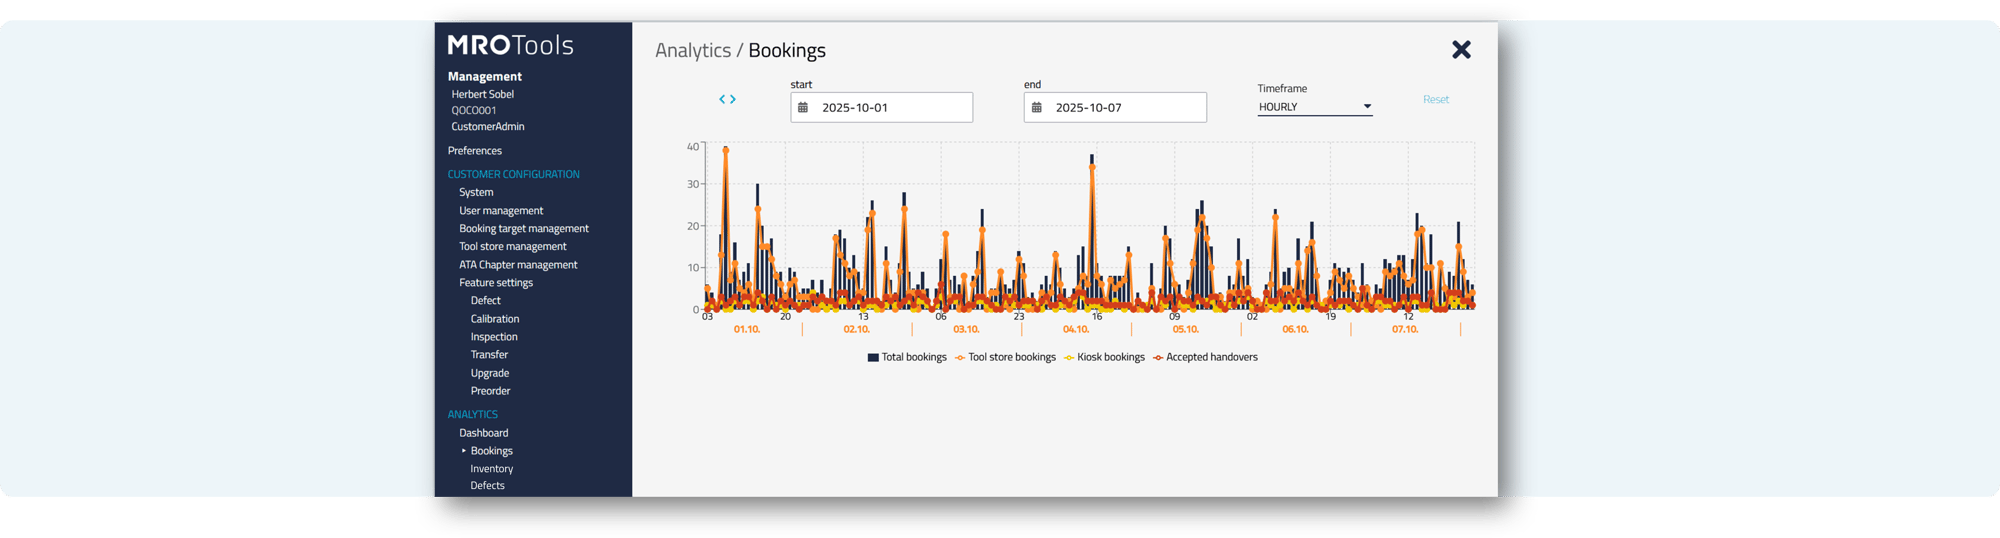Screen dimensions: 2000x538
Task: Click the next period right arrow
Action: point(733,99)
